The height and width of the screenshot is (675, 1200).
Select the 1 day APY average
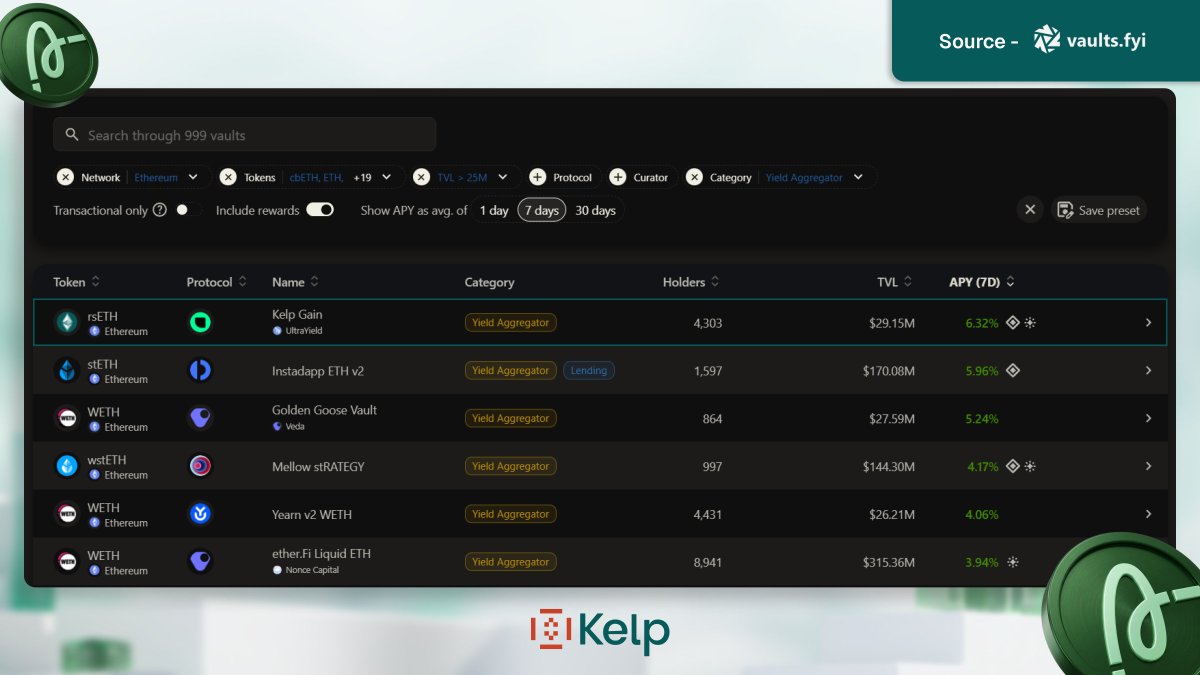[x=494, y=210]
